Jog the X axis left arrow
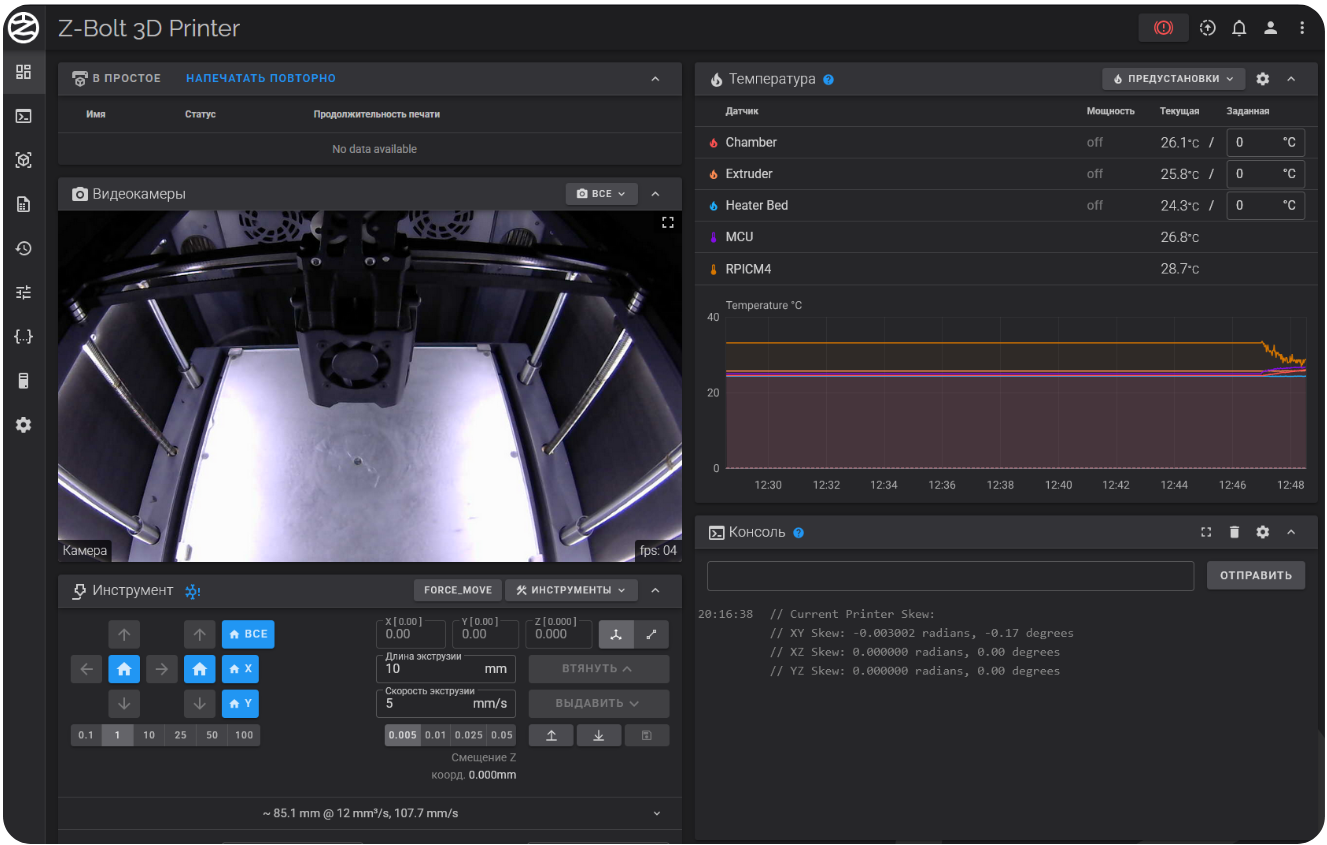This screenshot has width=1327, height=845. click(x=86, y=669)
